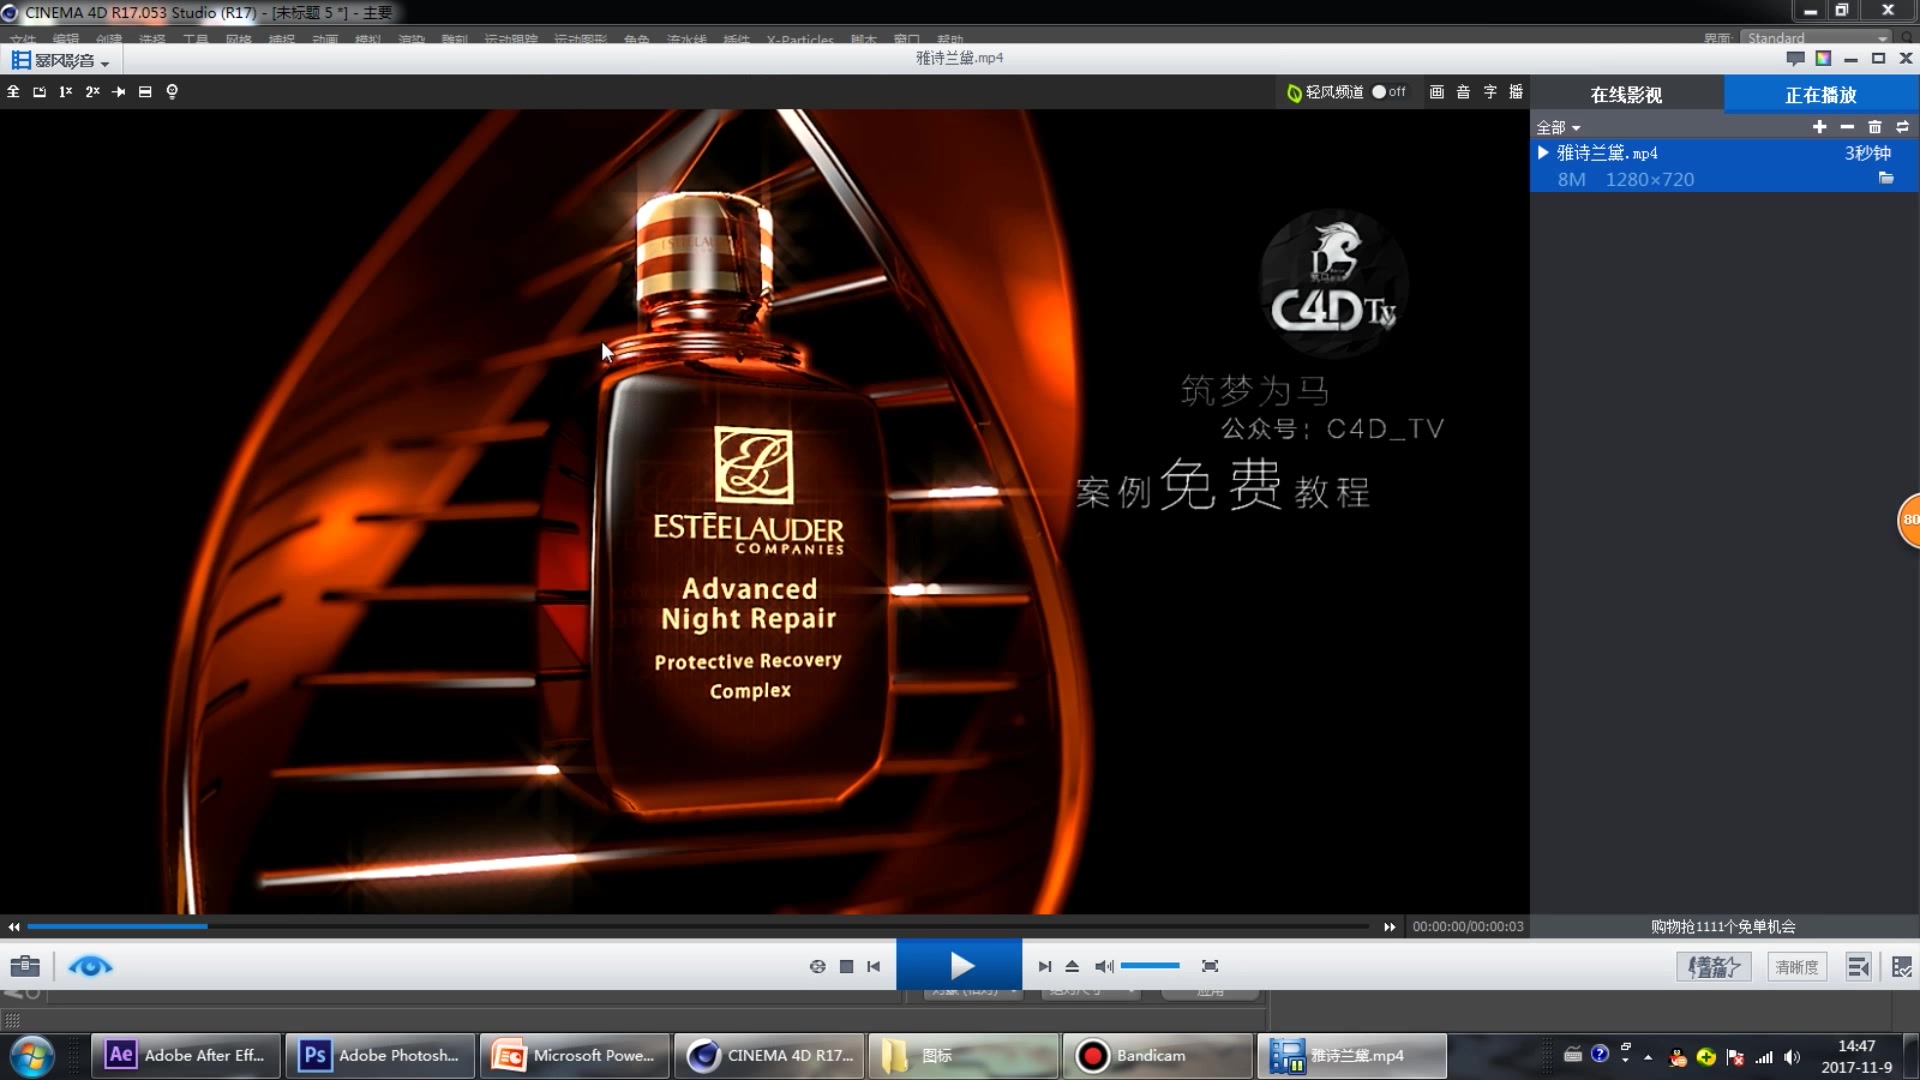Image resolution: width=1920 pixels, height=1080 pixels.
Task: Switch to the 在线影视 tab
Action: 1627,95
